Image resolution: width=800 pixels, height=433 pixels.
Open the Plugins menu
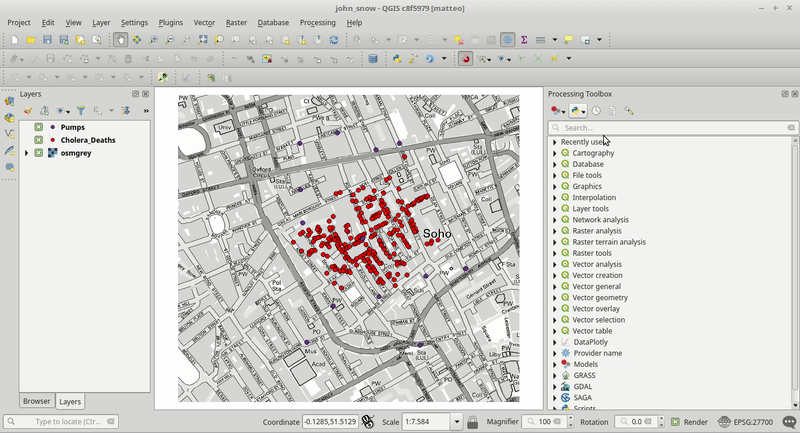click(x=170, y=22)
